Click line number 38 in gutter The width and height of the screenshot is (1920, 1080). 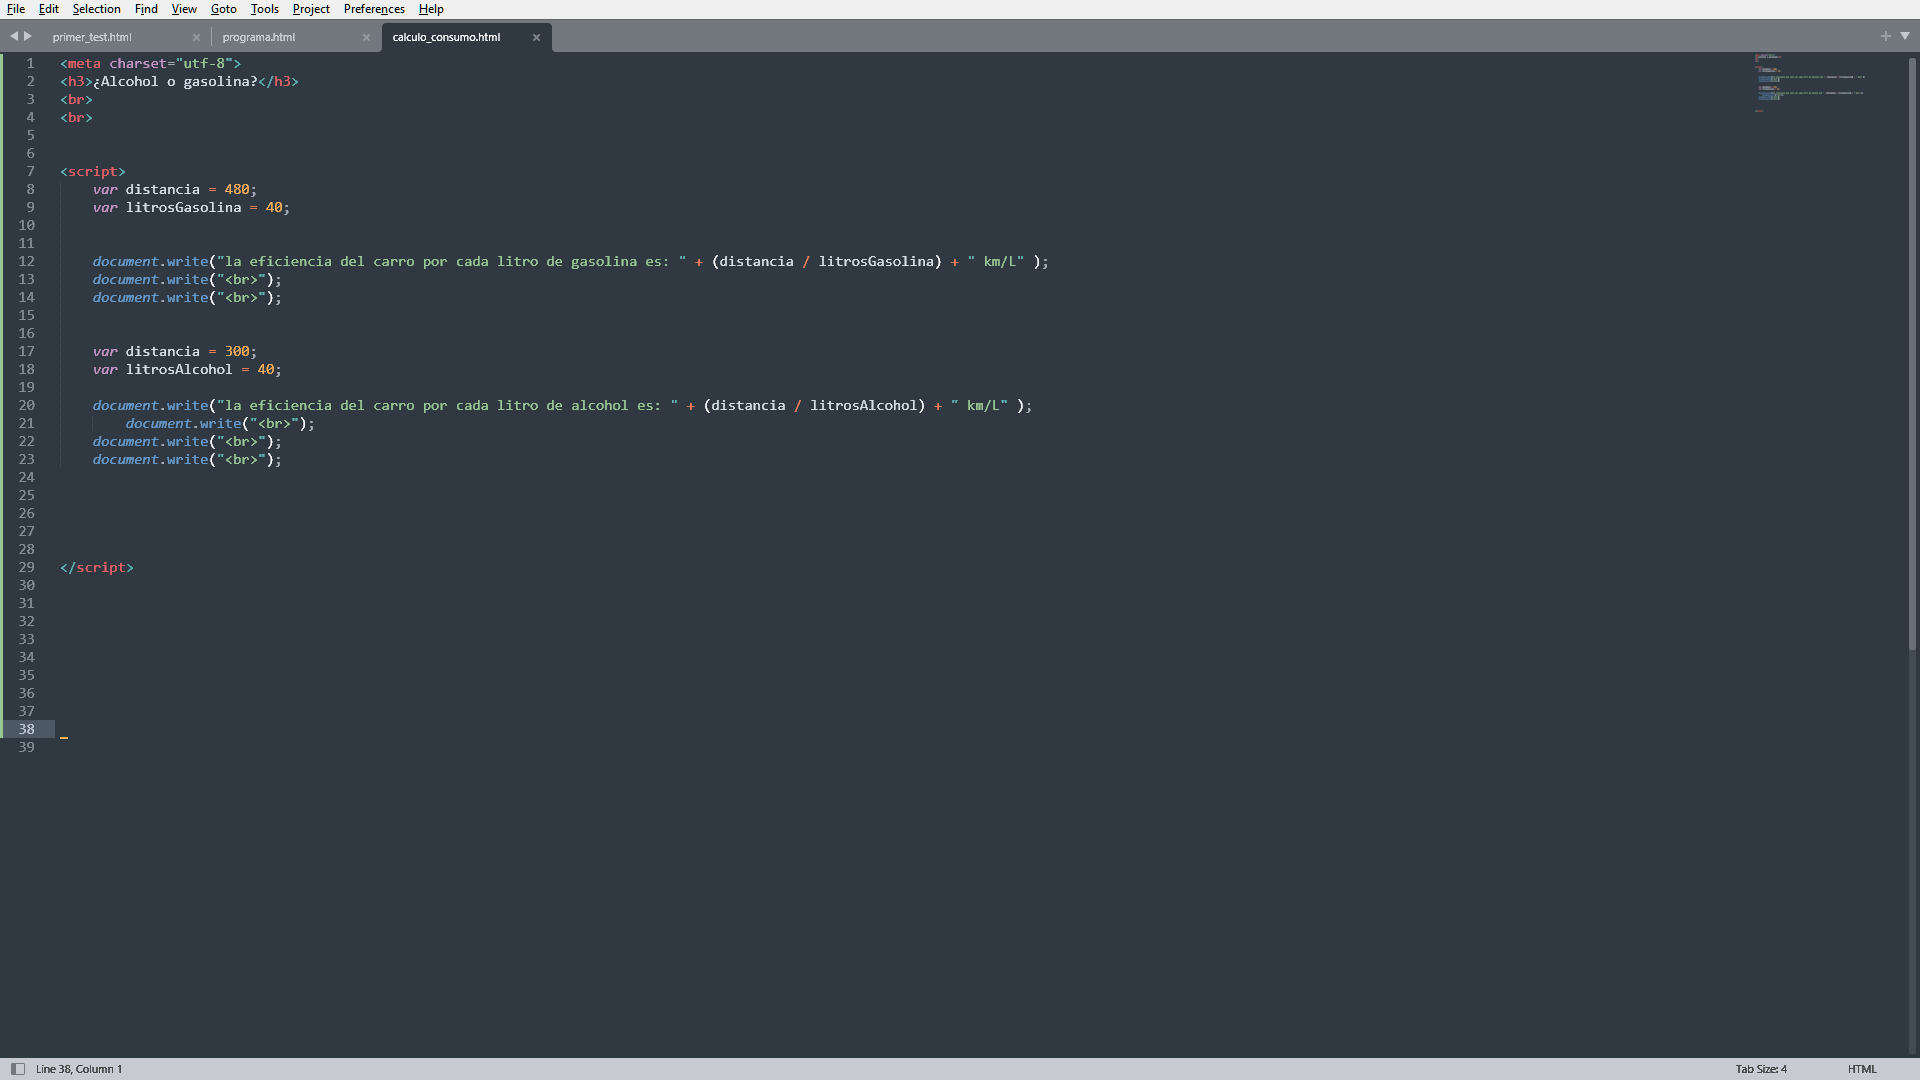(x=26, y=729)
